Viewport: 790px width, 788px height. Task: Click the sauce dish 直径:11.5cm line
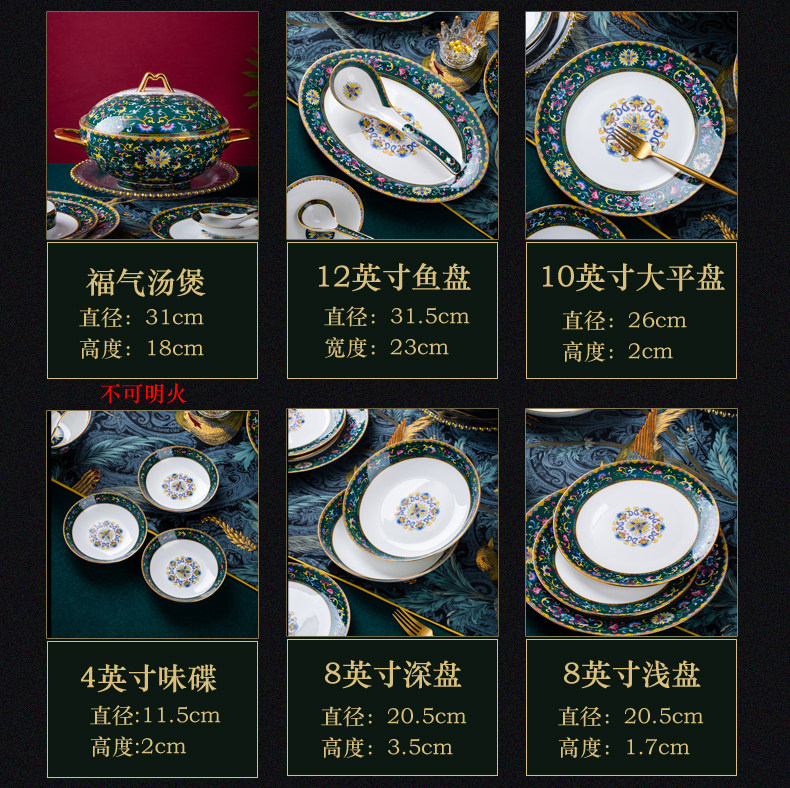[155, 715]
